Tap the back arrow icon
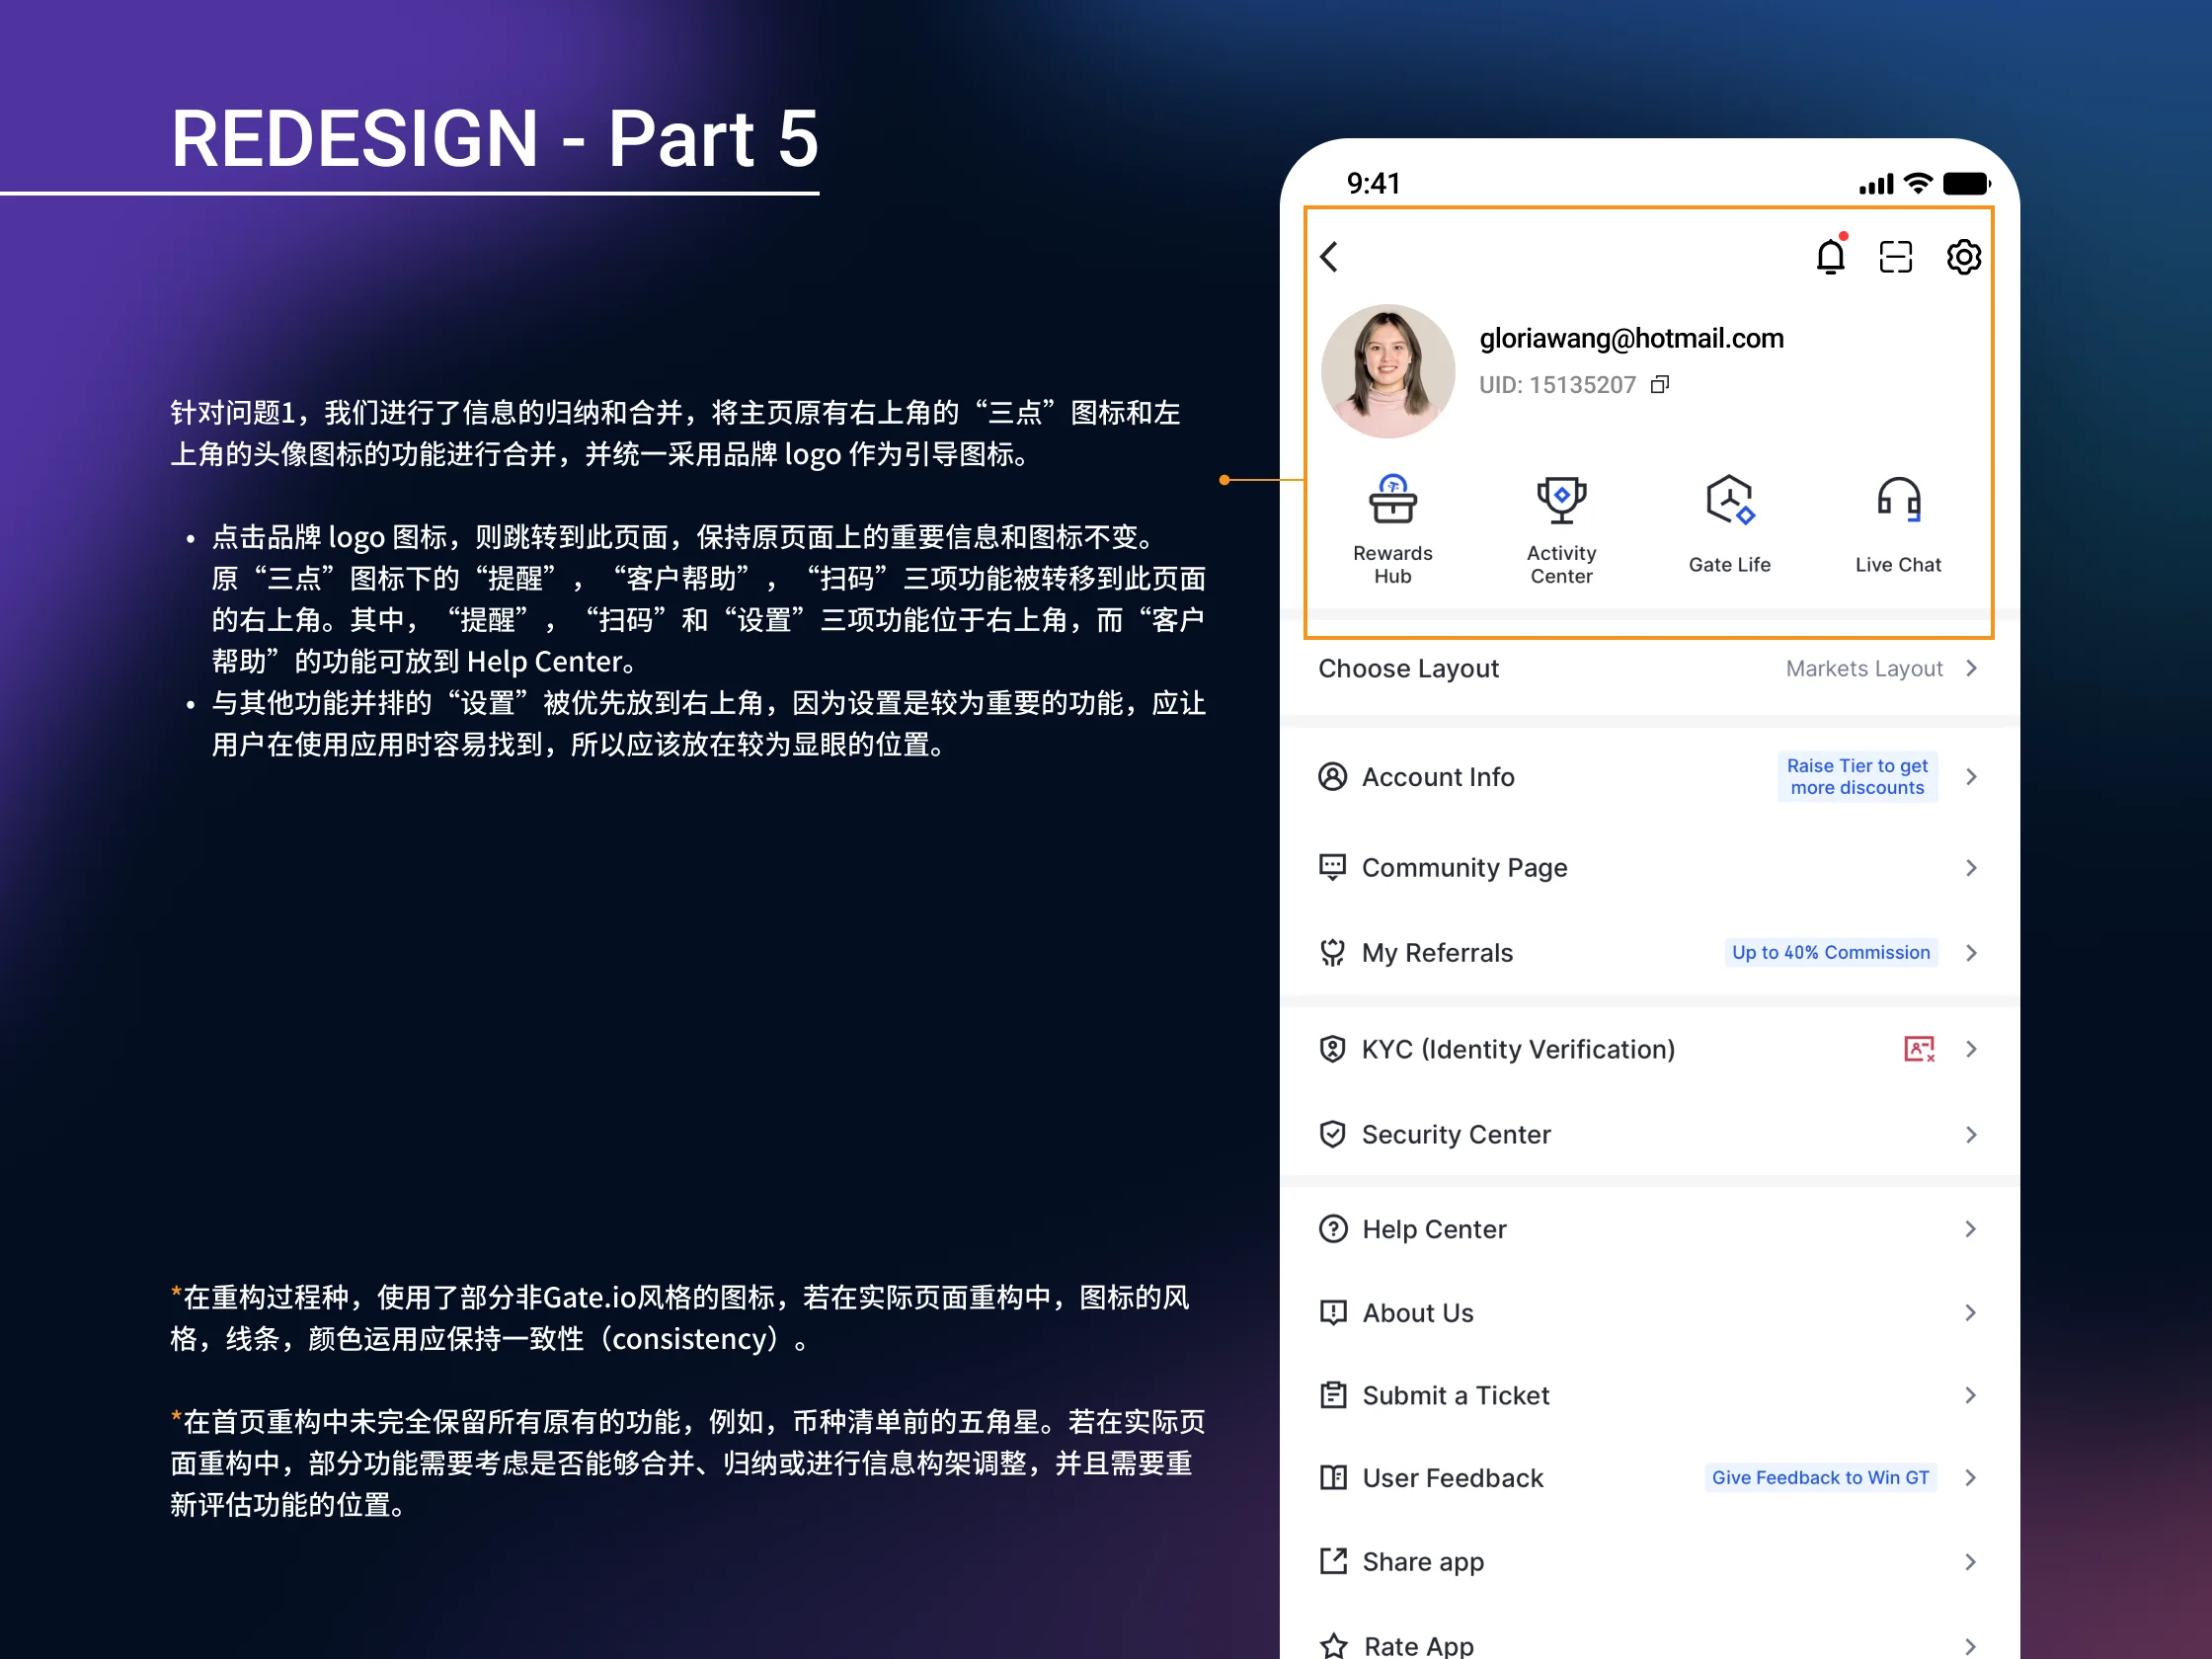The width and height of the screenshot is (2212, 1659). point(1329,257)
